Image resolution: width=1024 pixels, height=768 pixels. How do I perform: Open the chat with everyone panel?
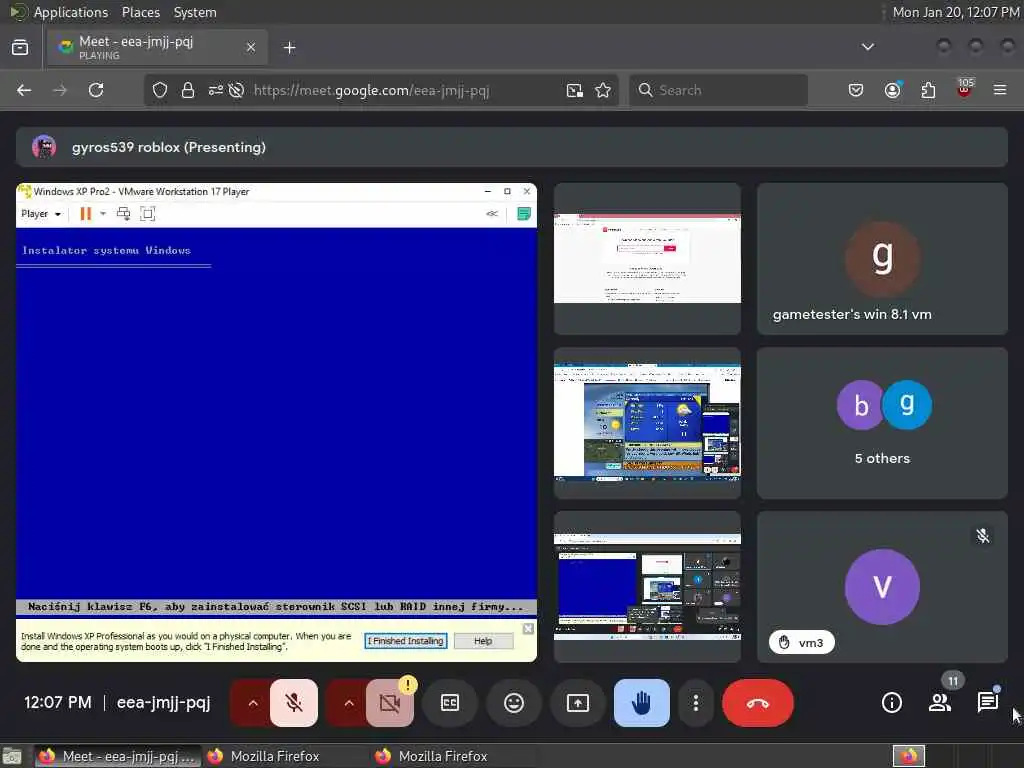(x=988, y=701)
